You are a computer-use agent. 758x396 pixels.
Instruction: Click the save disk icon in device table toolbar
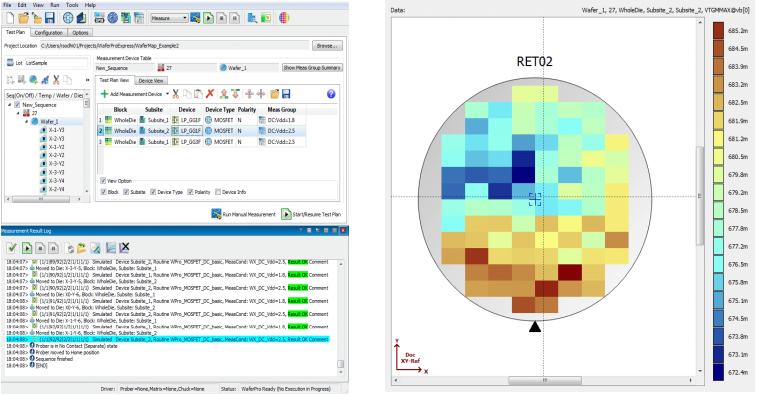286,94
